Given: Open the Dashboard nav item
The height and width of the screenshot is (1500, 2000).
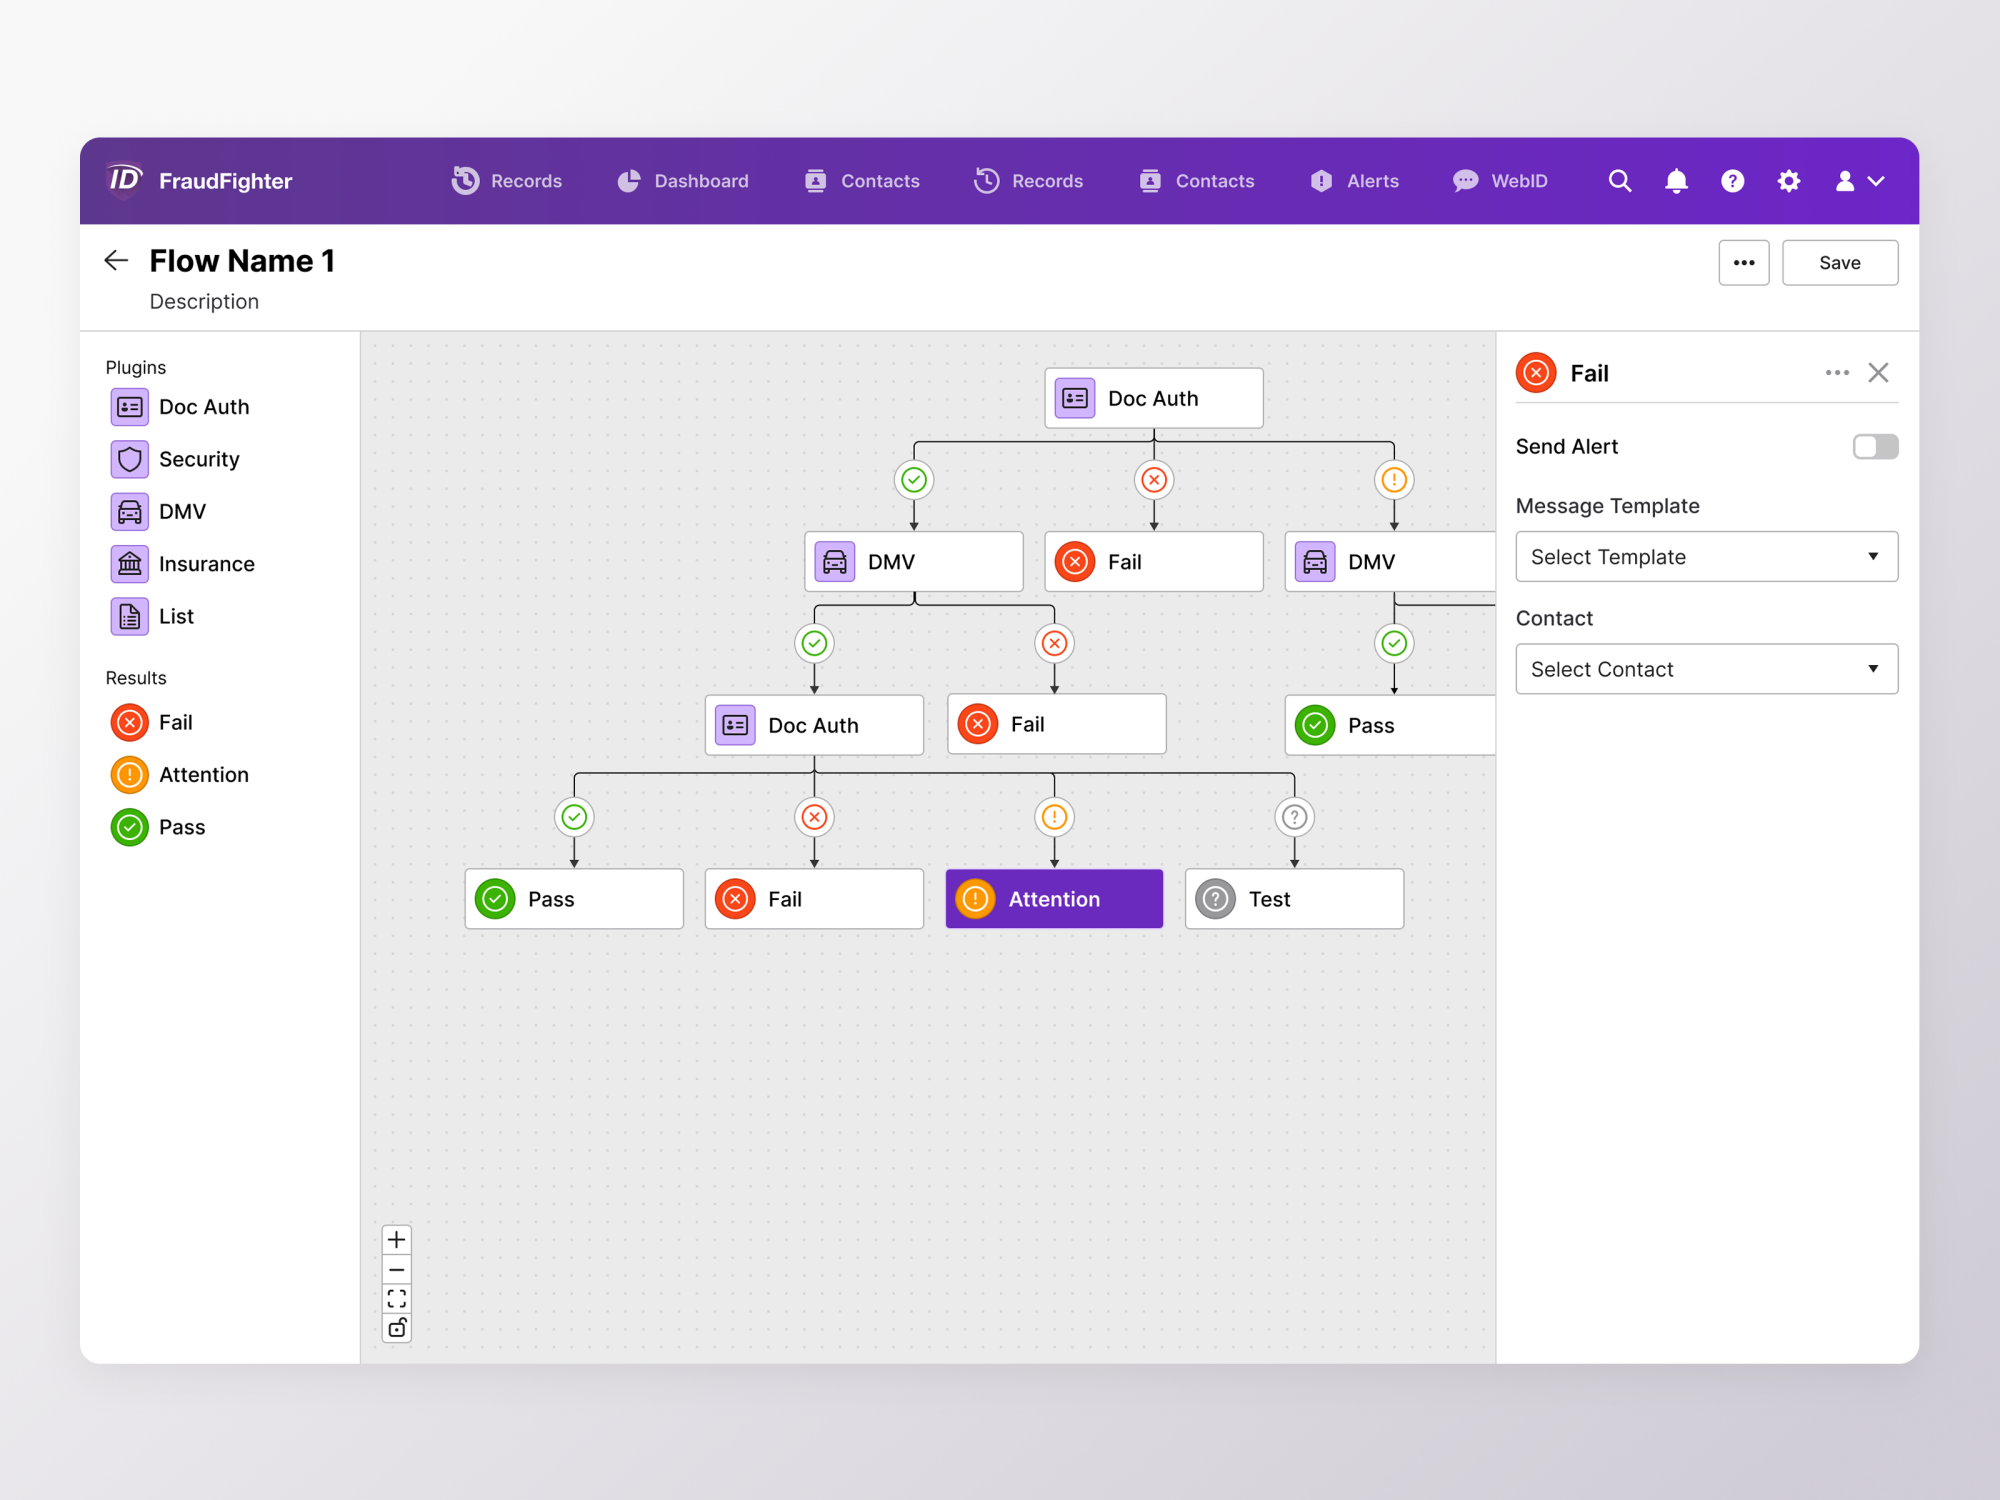Looking at the screenshot, I should click(683, 181).
